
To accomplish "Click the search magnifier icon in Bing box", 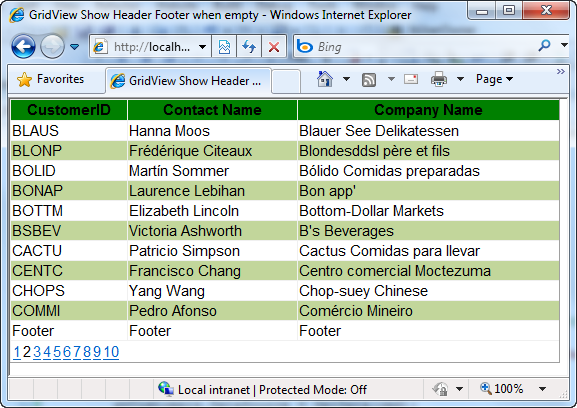I will pos(544,46).
